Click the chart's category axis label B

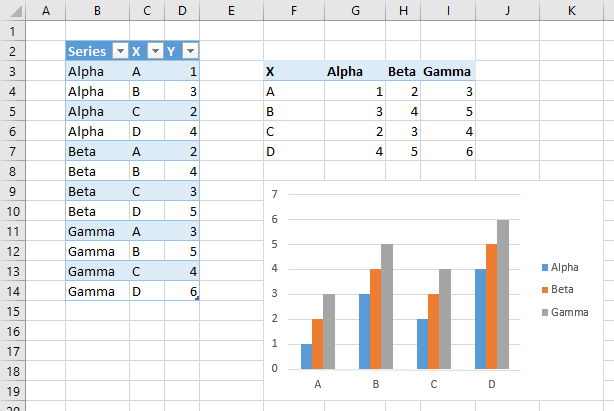[376, 384]
